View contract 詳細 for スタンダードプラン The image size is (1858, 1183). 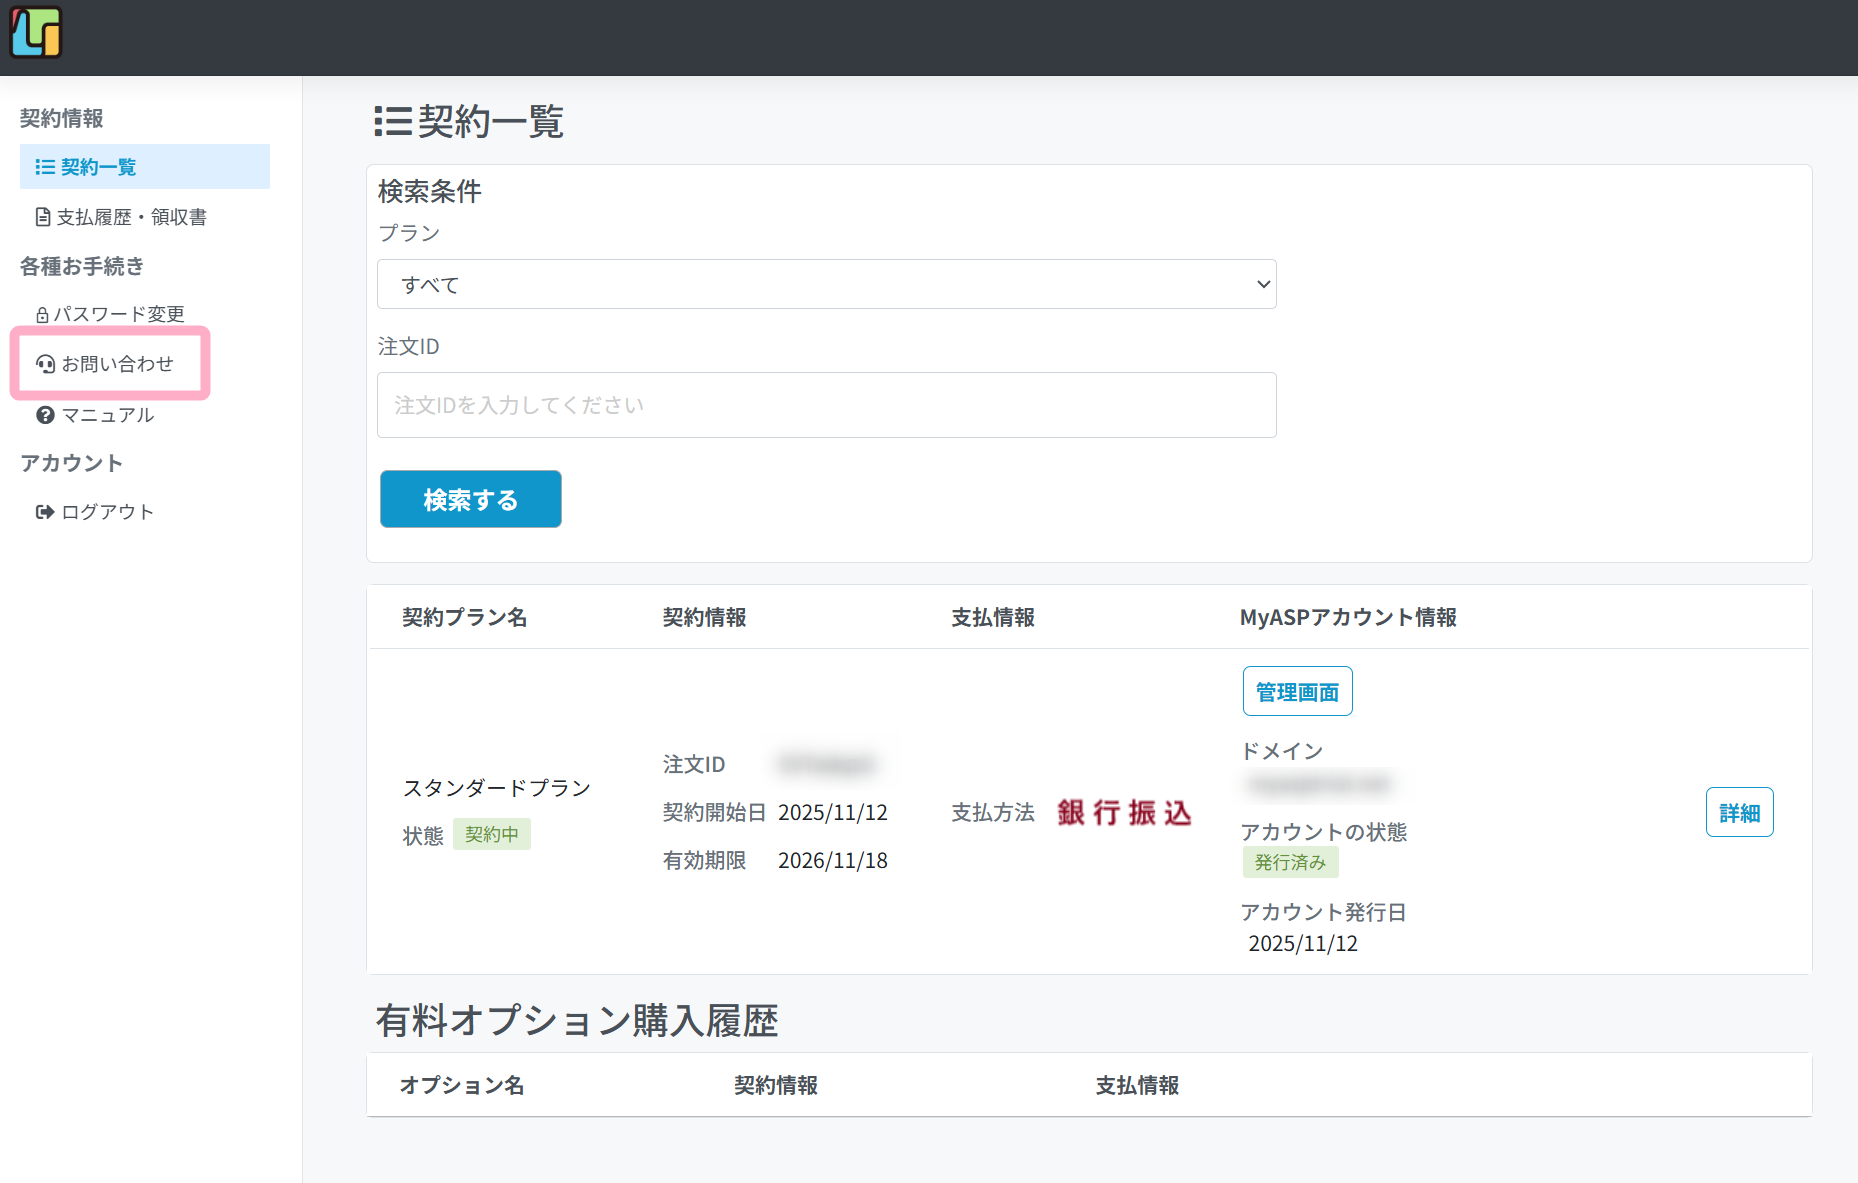pyautogui.click(x=1739, y=813)
